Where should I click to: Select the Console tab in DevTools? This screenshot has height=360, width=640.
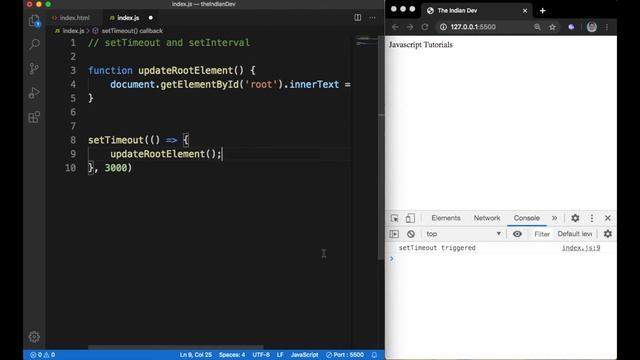[x=527, y=218]
